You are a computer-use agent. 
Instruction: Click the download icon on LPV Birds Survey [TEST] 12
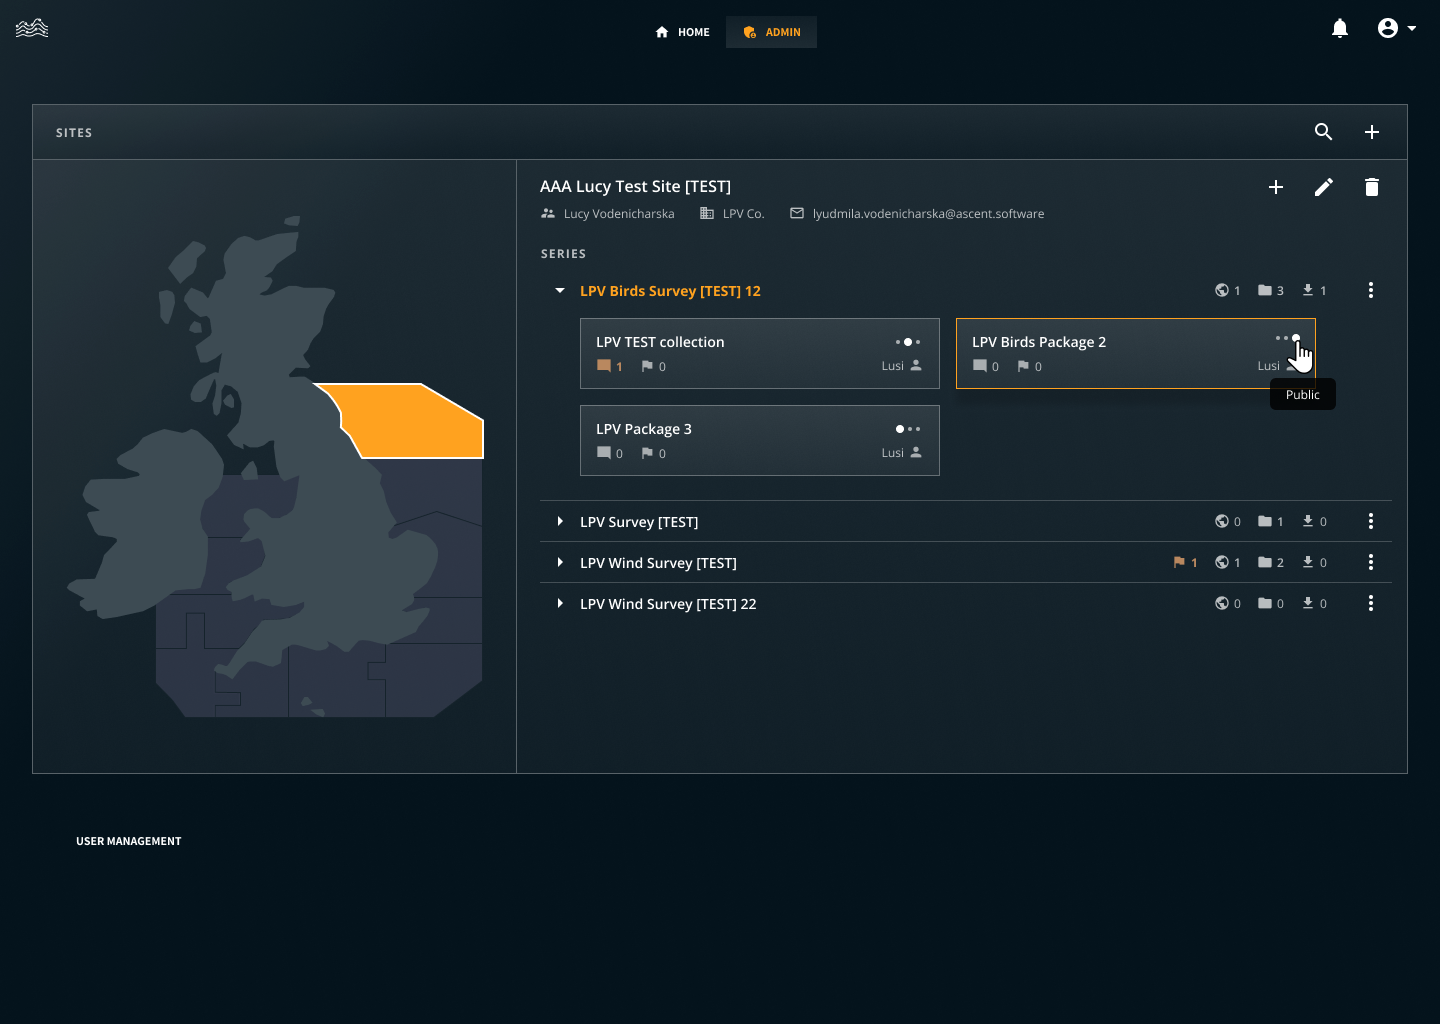pyautogui.click(x=1308, y=290)
